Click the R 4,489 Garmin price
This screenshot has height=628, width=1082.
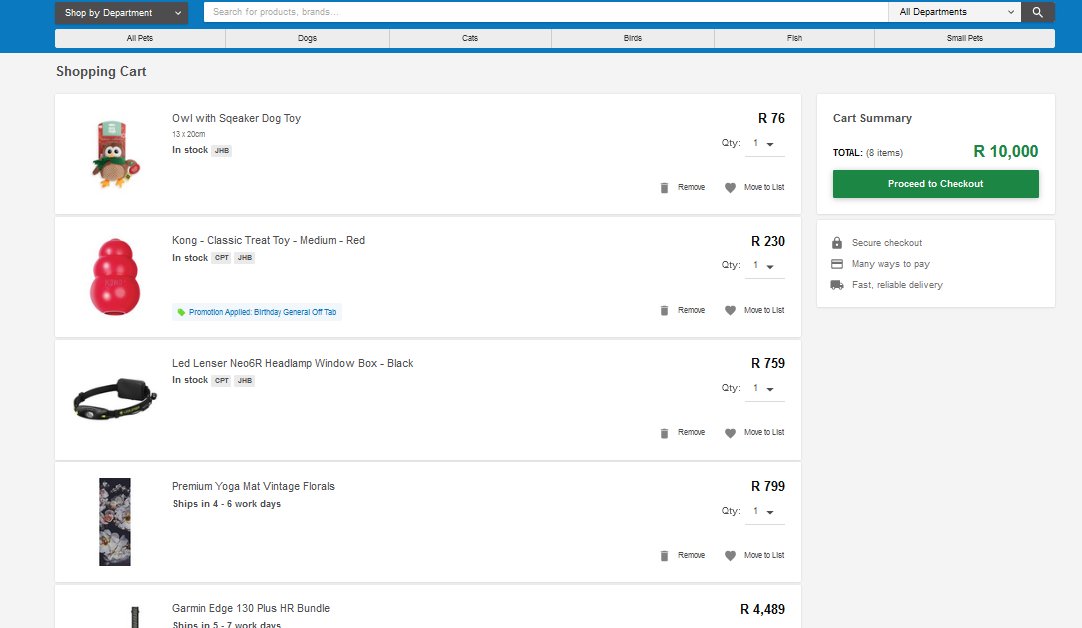tap(763, 609)
